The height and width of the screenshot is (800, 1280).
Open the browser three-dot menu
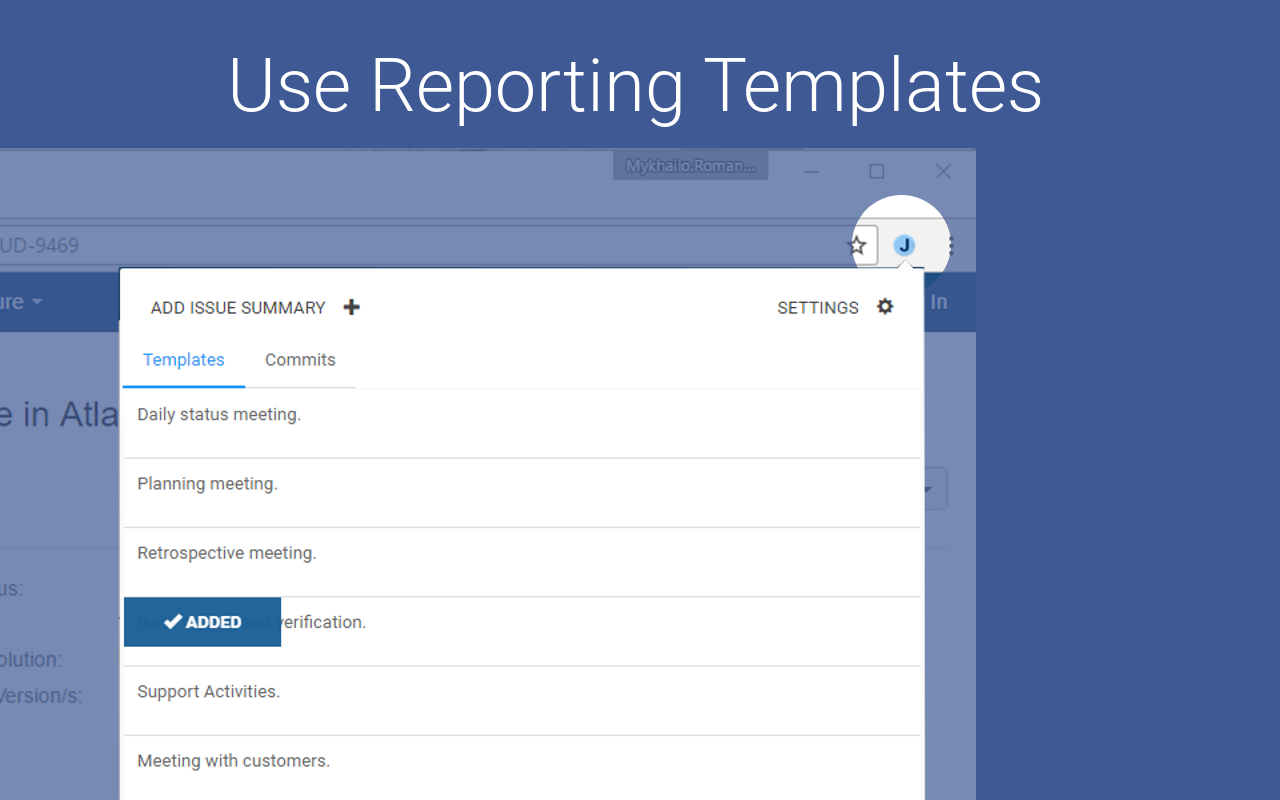(950, 245)
